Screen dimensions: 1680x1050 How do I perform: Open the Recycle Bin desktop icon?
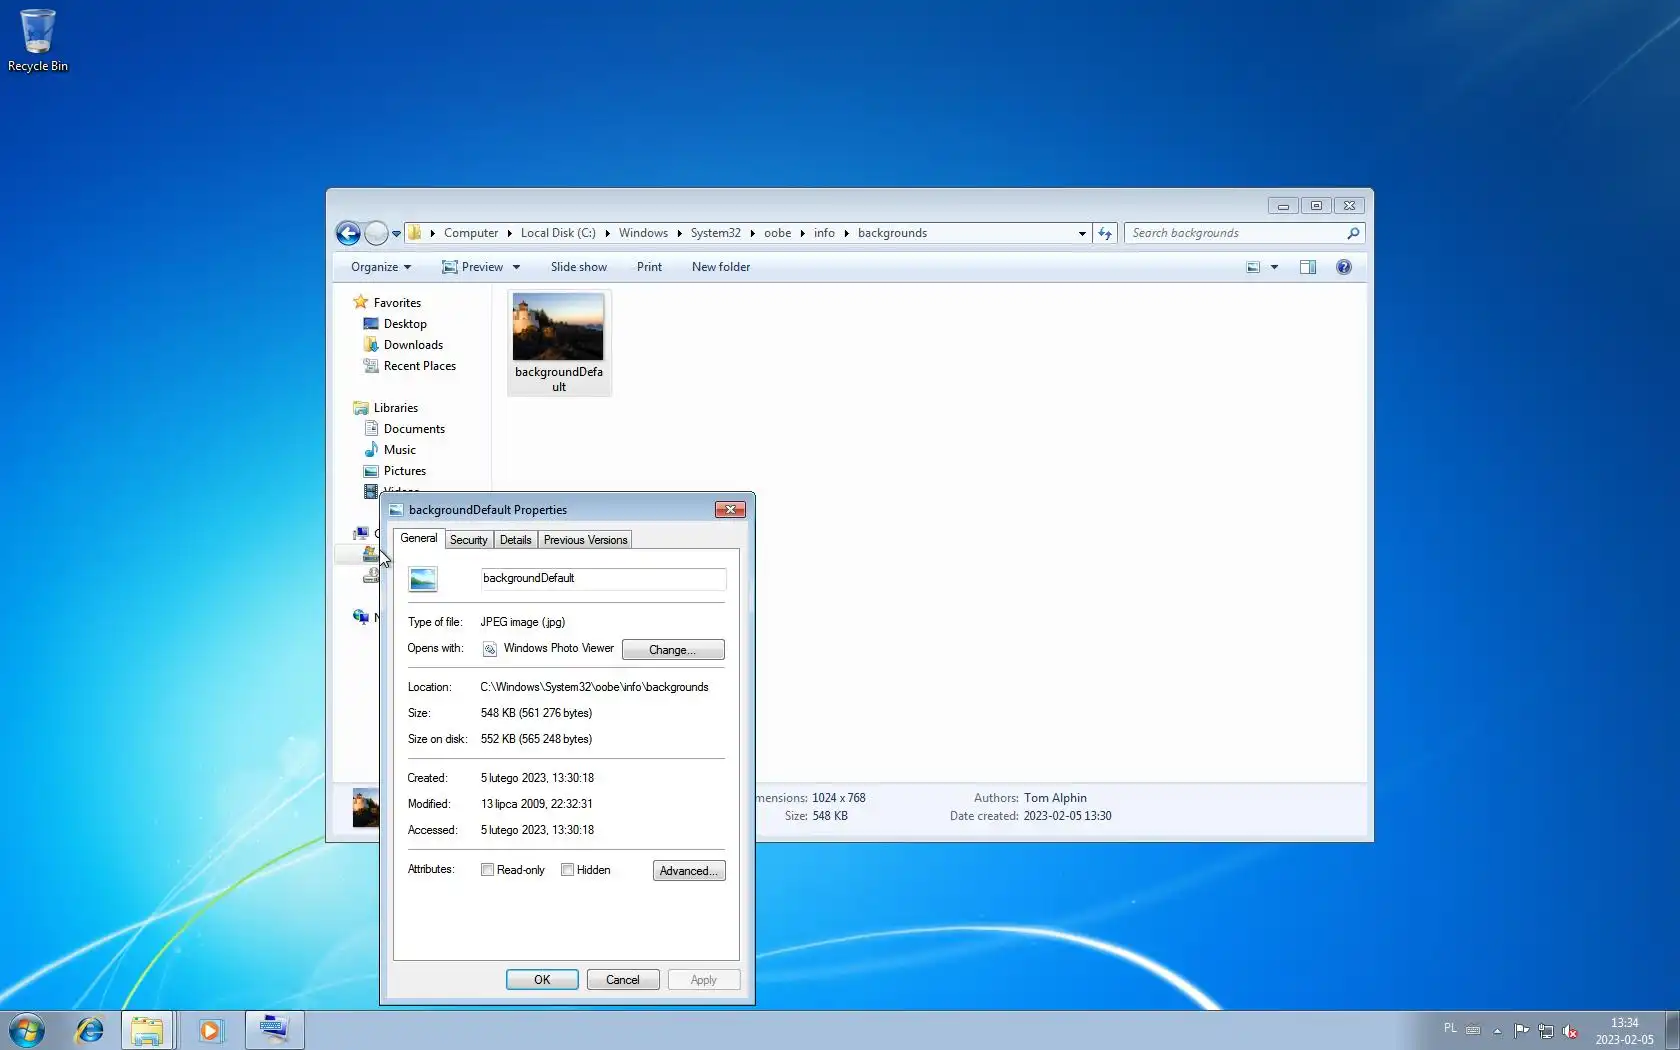[x=37, y=40]
